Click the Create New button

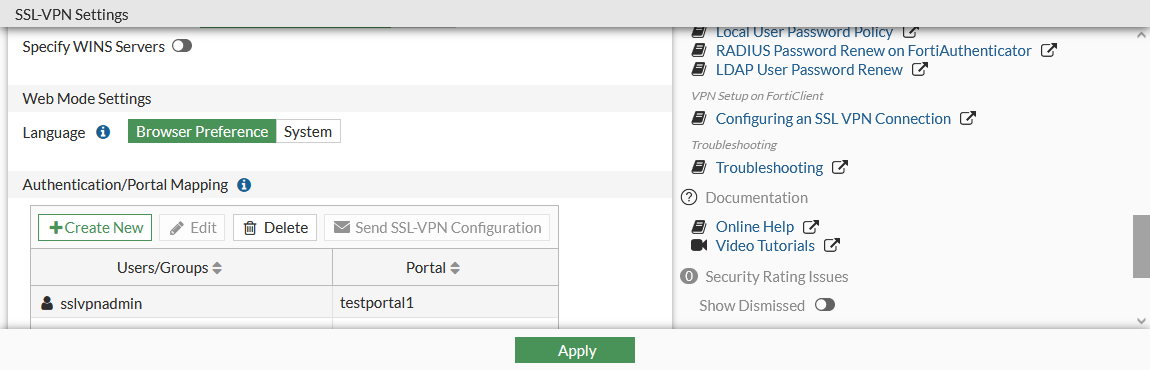point(95,228)
